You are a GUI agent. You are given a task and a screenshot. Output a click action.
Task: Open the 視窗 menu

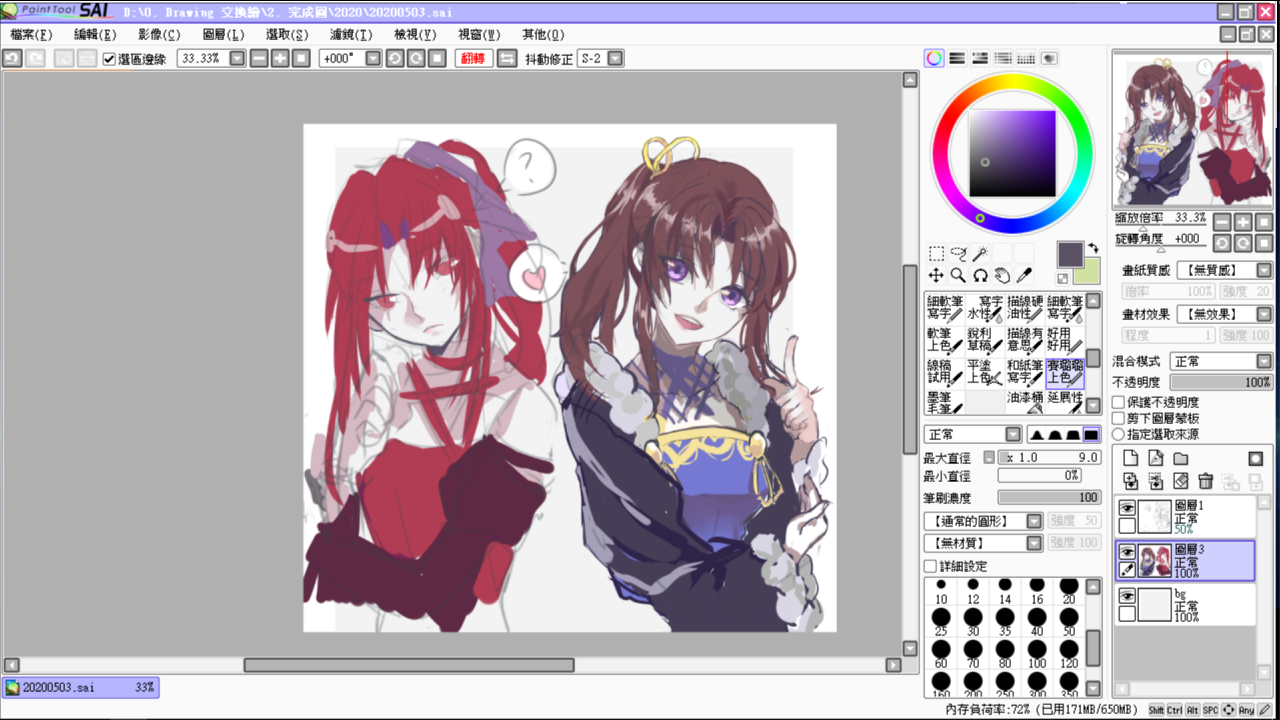[x=479, y=34]
